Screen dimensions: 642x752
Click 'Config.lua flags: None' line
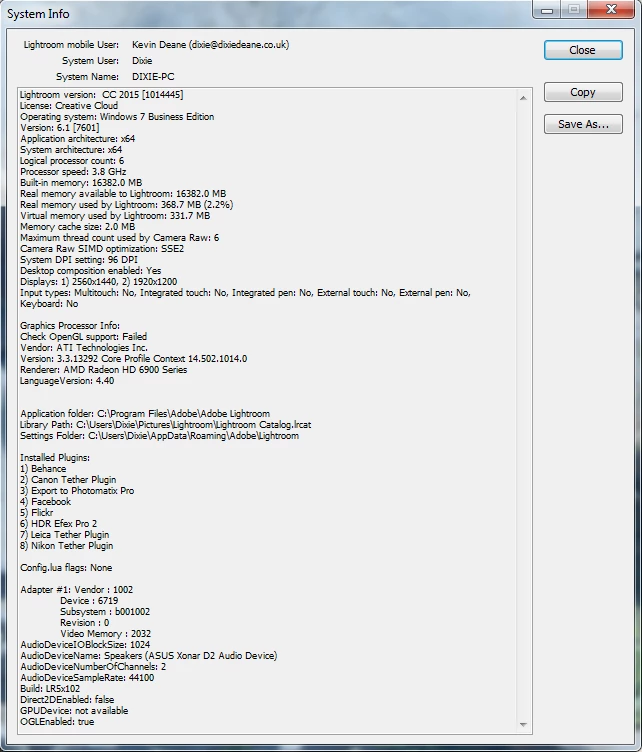pyautogui.click(x=66, y=568)
